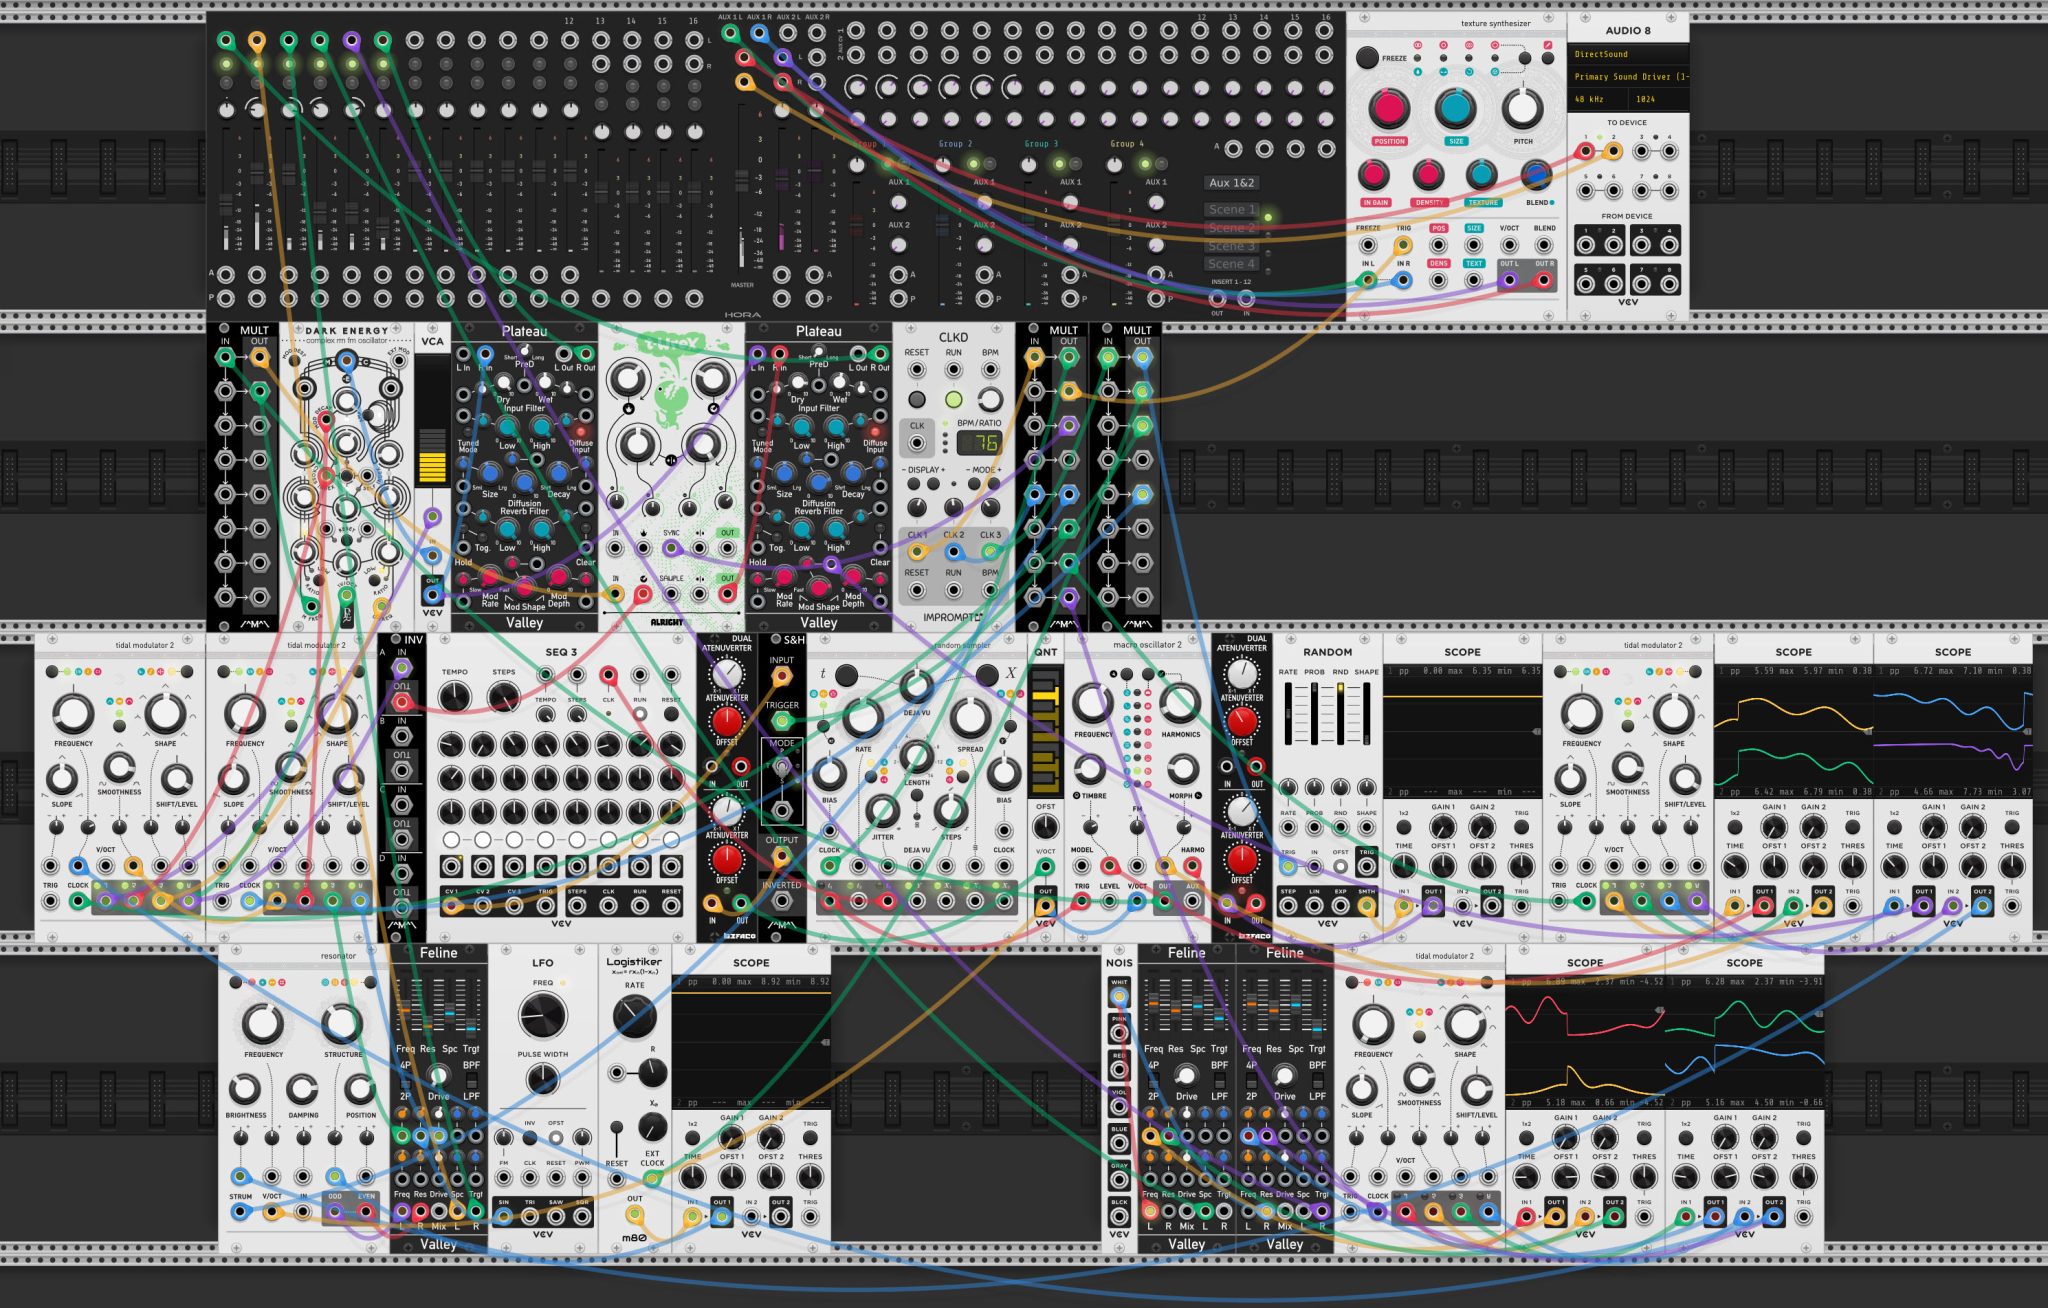This screenshot has height=1308, width=2048.
Task: Click the white PITCH knob on texture synthesizer
Action: point(1522,108)
